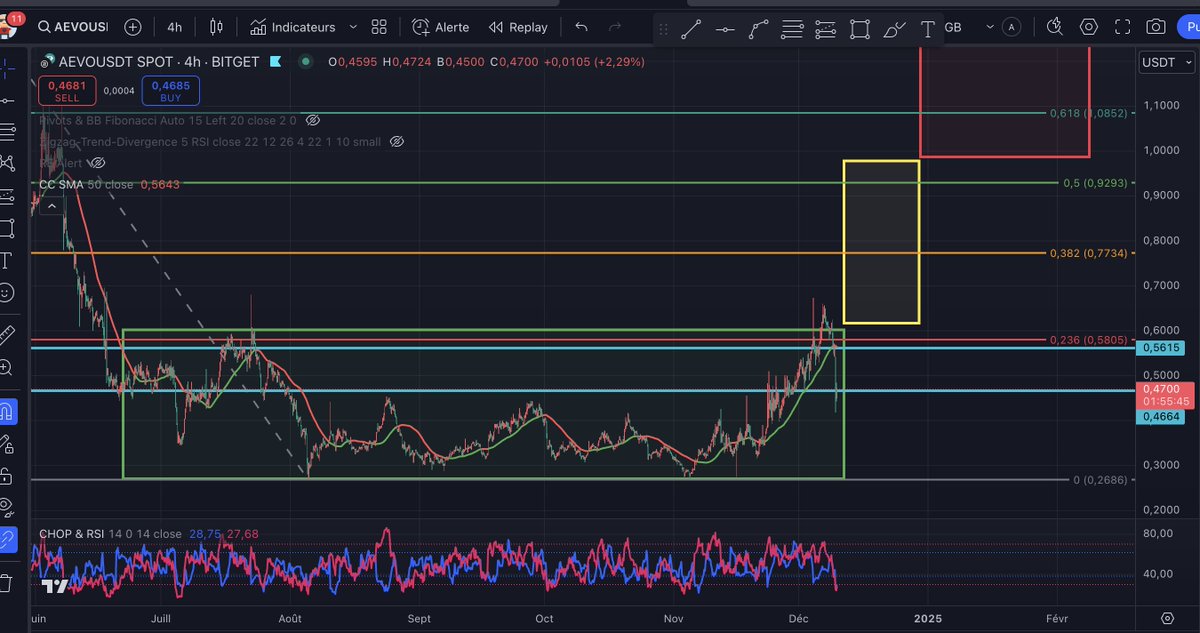Toggle magnet mode in left sidebar
The image size is (1200, 633).
[7, 411]
